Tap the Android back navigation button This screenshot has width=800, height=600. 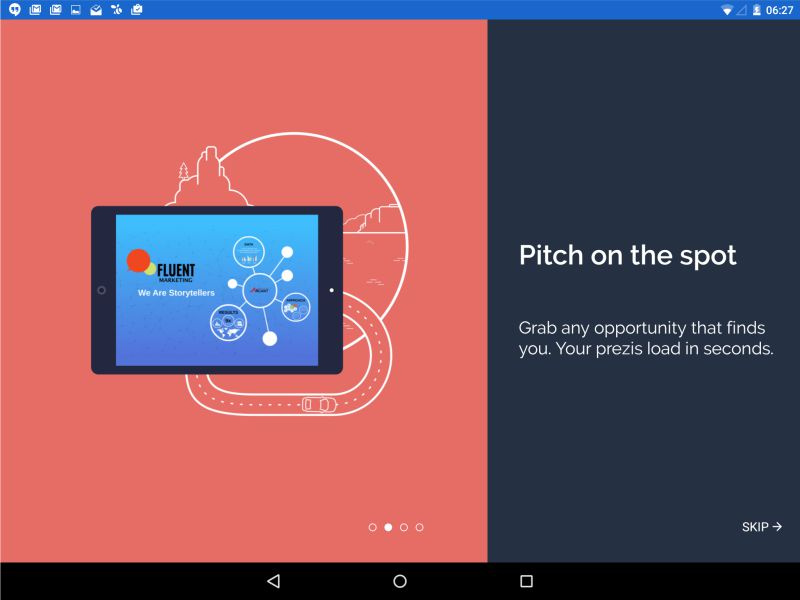click(274, 581)
